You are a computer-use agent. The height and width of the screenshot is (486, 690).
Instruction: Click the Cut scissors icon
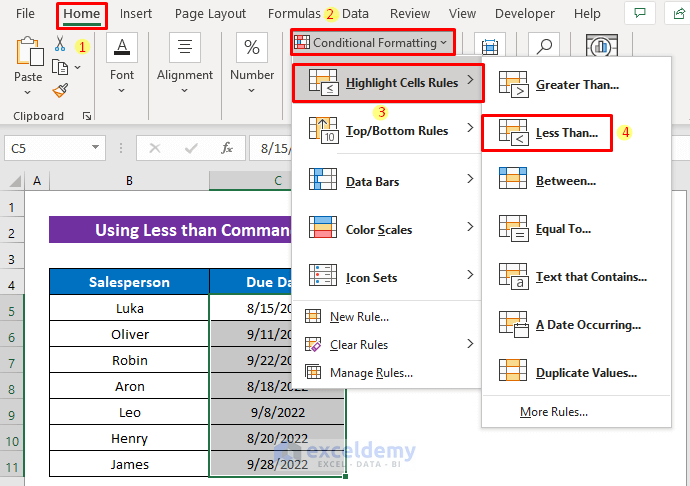pyautogui.click(x=60, y=44)
